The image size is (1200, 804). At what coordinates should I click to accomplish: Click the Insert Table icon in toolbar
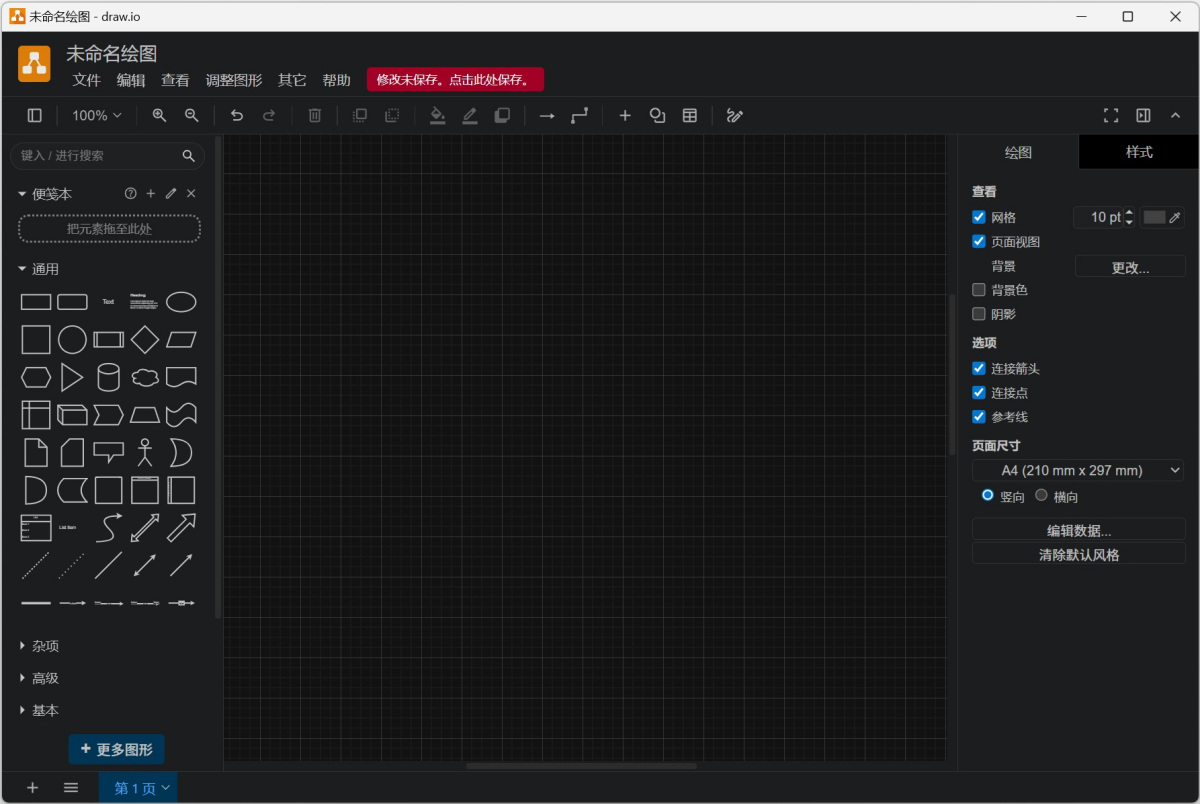pos(689,115)
